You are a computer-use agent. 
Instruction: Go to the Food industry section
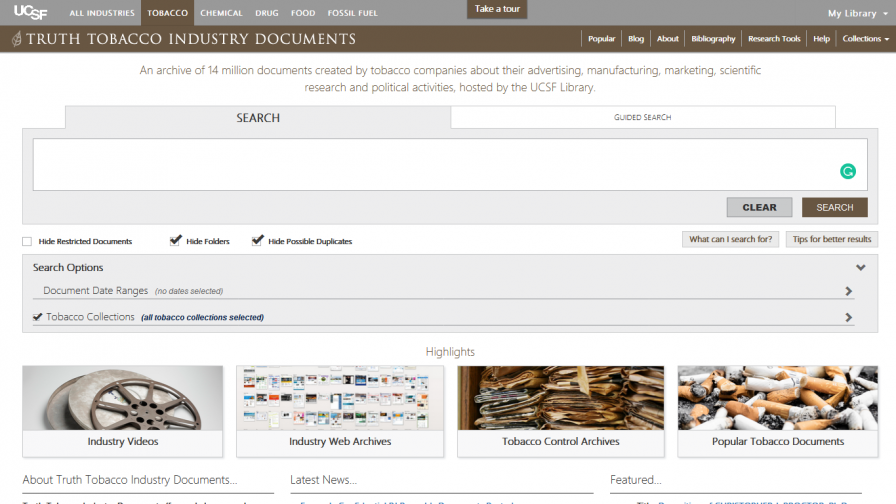point(303,13)
